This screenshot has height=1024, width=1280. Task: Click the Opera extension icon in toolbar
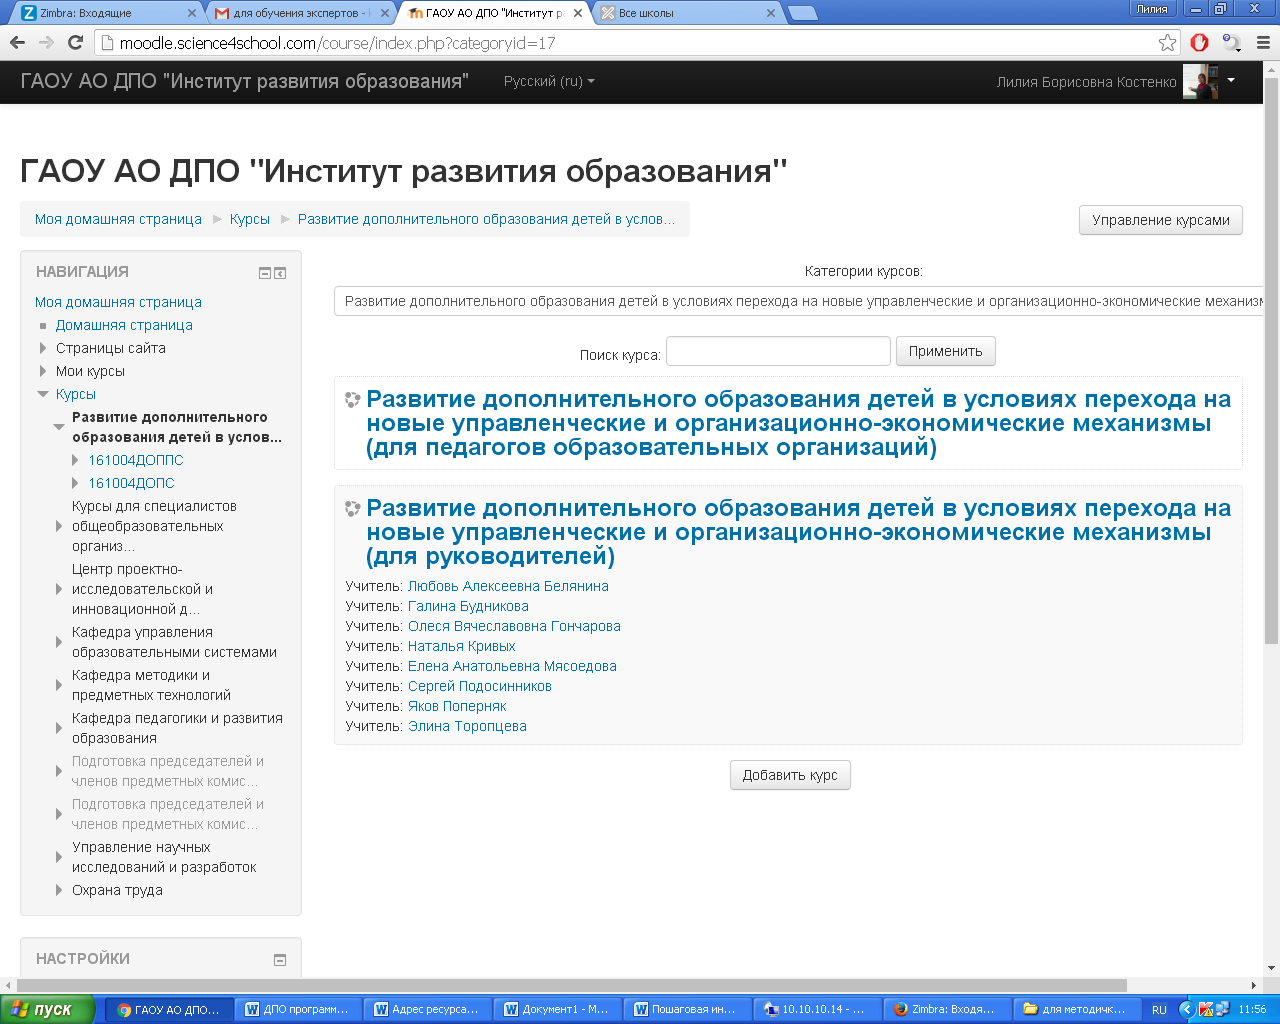(x=1200, y=42)
